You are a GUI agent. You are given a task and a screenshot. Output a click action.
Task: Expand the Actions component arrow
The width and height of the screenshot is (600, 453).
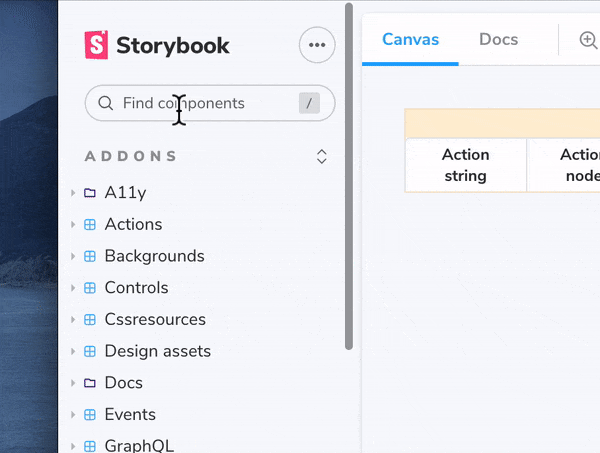click(73, 224)
